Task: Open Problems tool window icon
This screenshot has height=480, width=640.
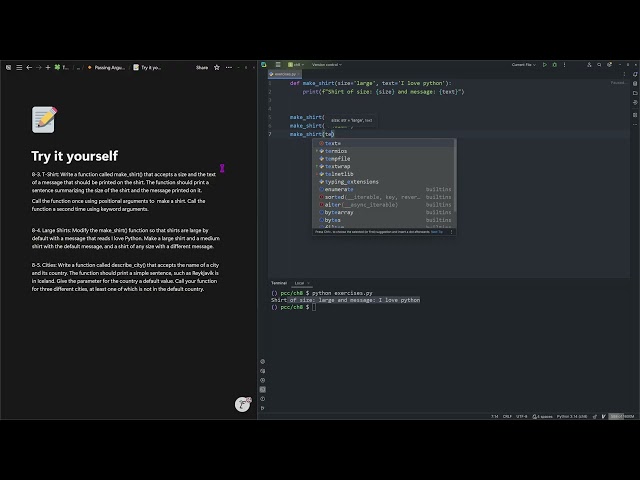Action: coord(262,399)
